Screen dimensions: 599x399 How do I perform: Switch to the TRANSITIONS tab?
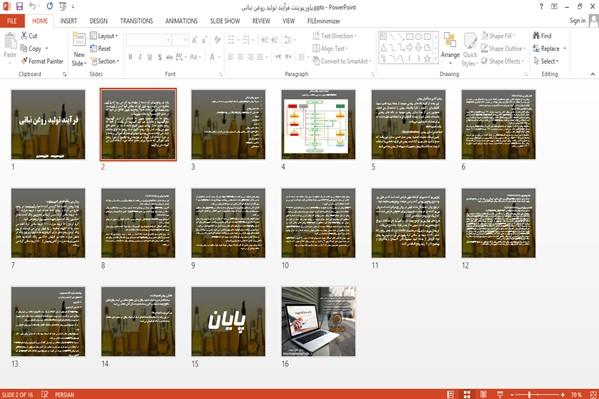click(136, 21)
